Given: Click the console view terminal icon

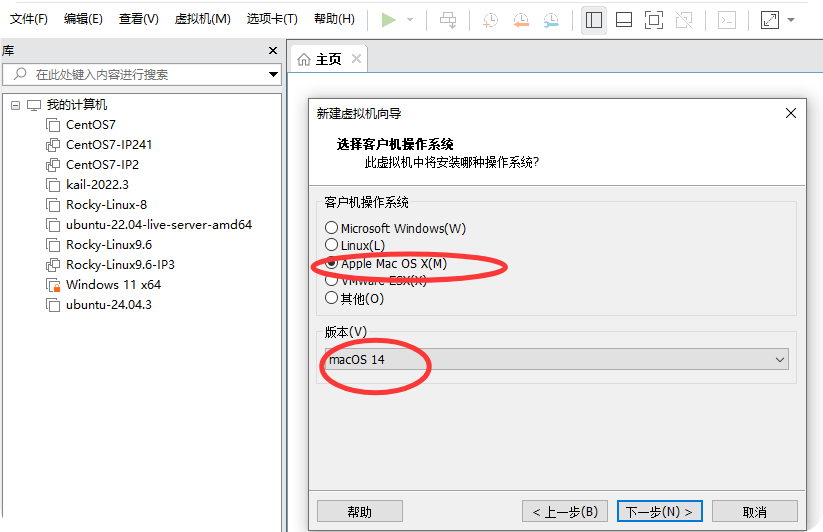Looking at the screenshot, I should tap(726, 20).
